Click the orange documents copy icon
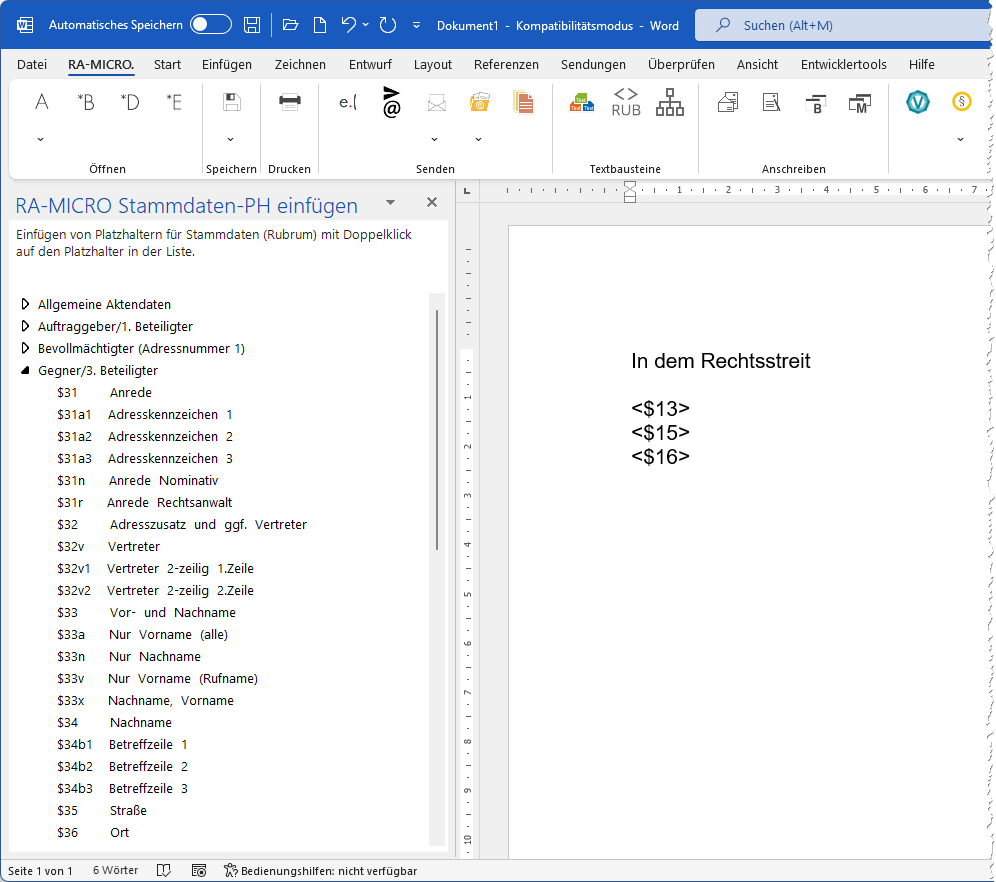Viewport: 996px width, 882px height. click(x=523, y=102)
